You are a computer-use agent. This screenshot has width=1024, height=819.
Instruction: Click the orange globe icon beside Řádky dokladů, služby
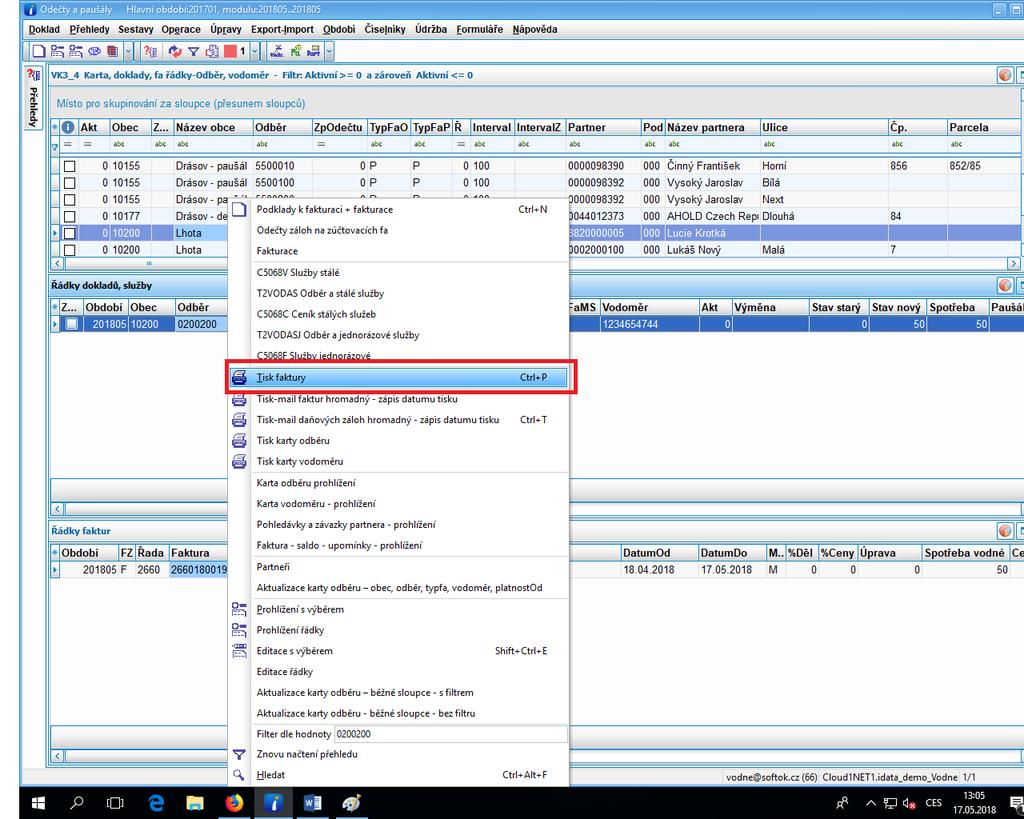pos(1005,285)
